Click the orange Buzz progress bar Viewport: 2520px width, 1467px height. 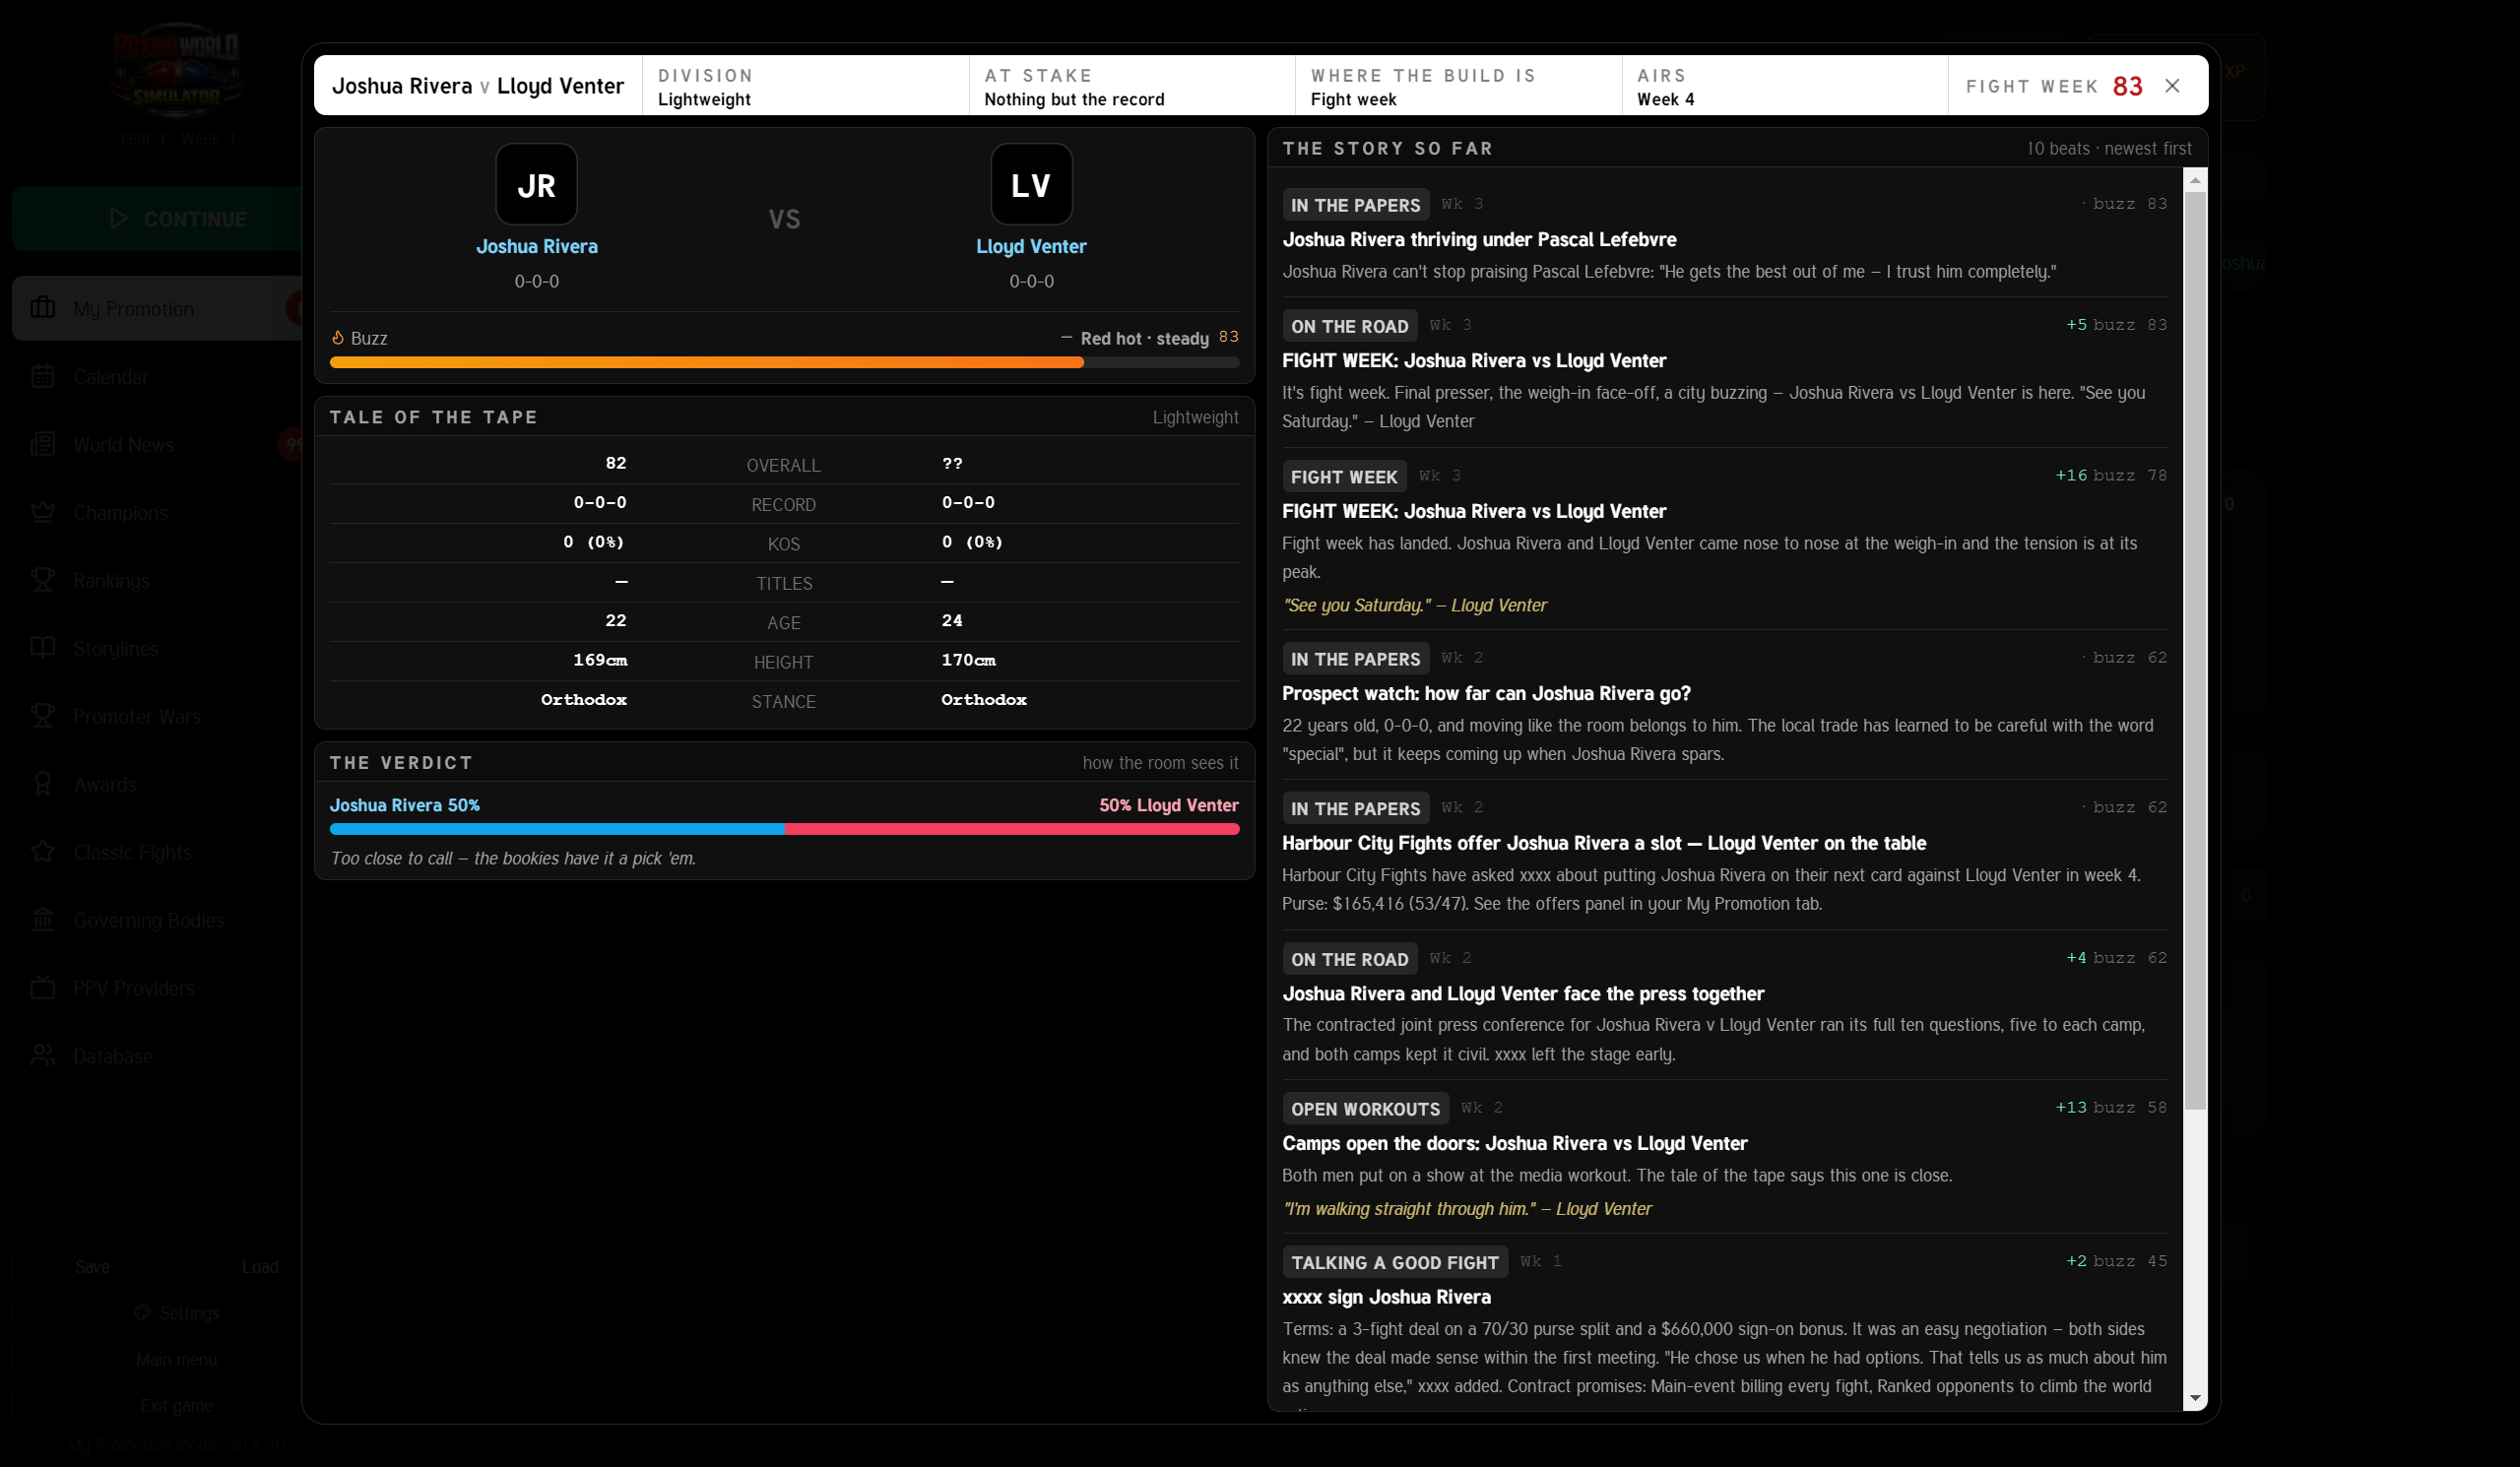pos(706,363)
